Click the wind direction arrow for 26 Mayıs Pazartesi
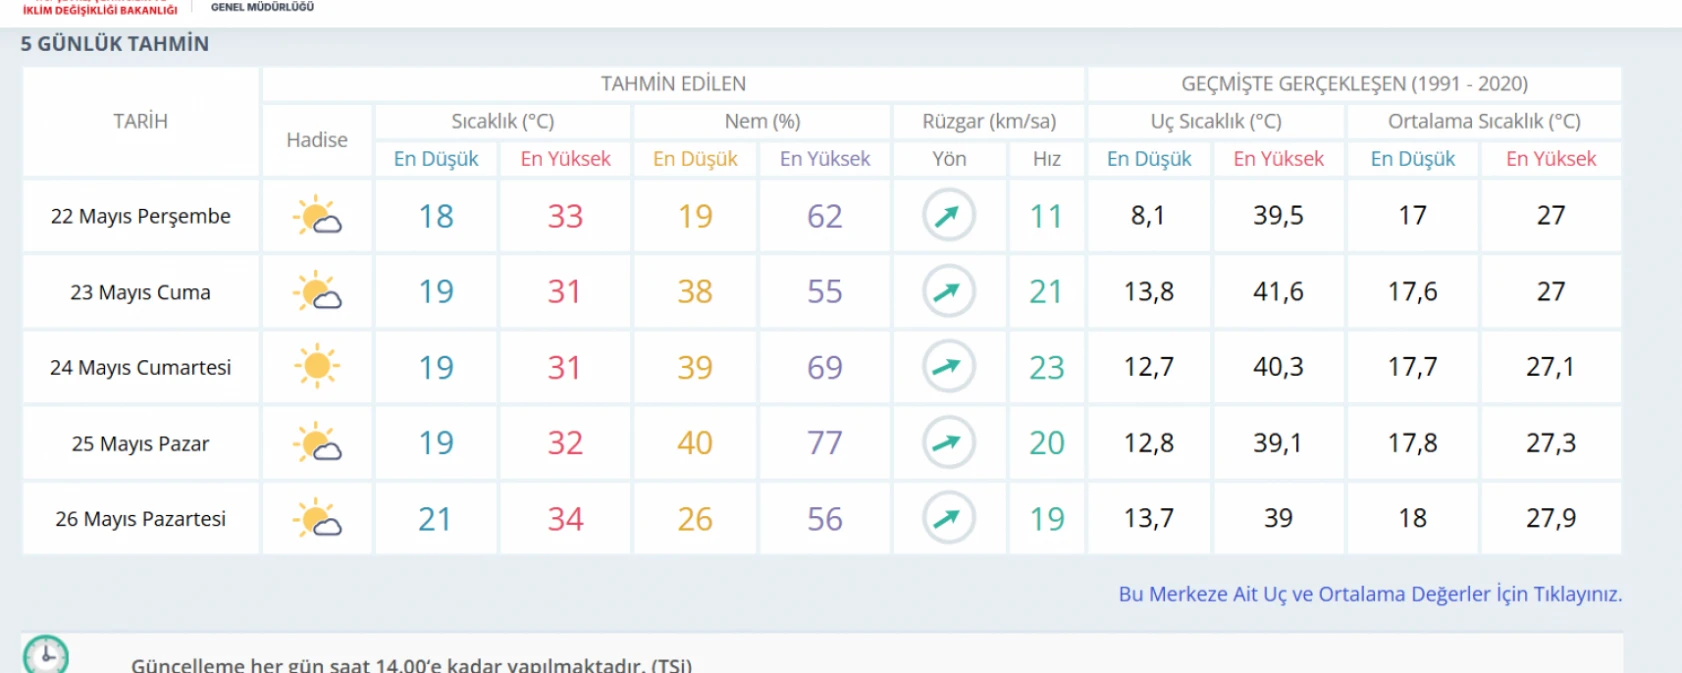This screenshot has width=1682, height=673. [x=948, y=518]
